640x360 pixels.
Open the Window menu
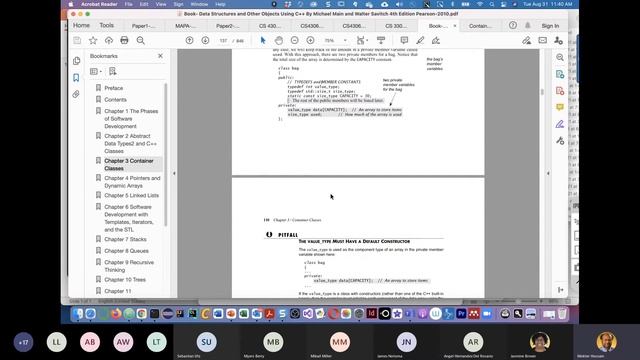[199, 4]
